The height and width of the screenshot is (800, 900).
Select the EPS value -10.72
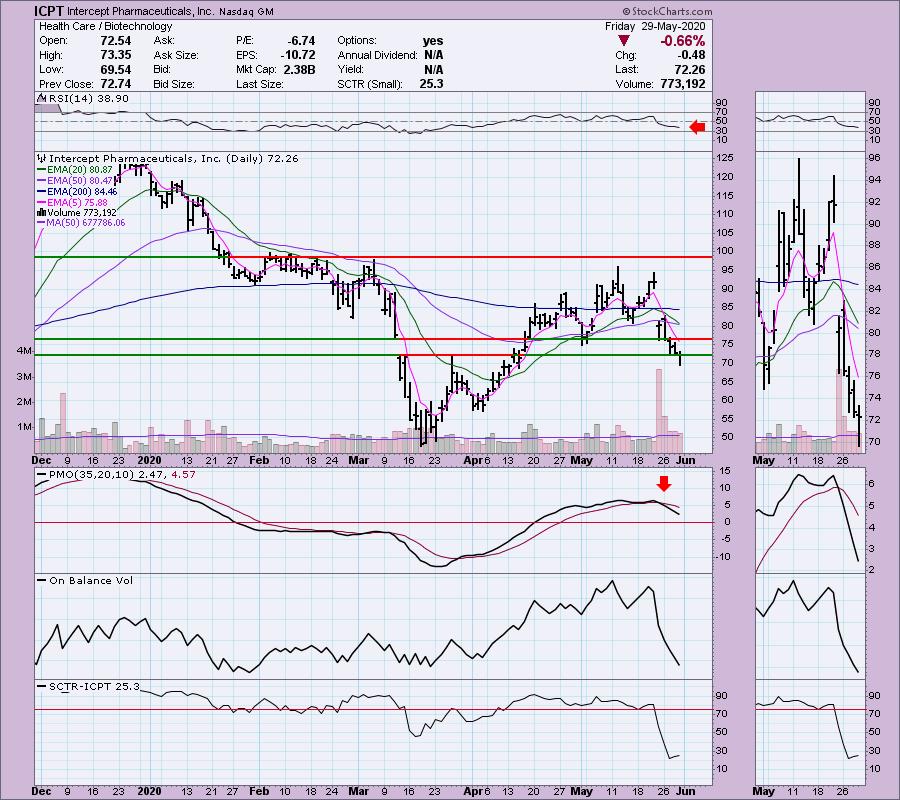(298, 55)
